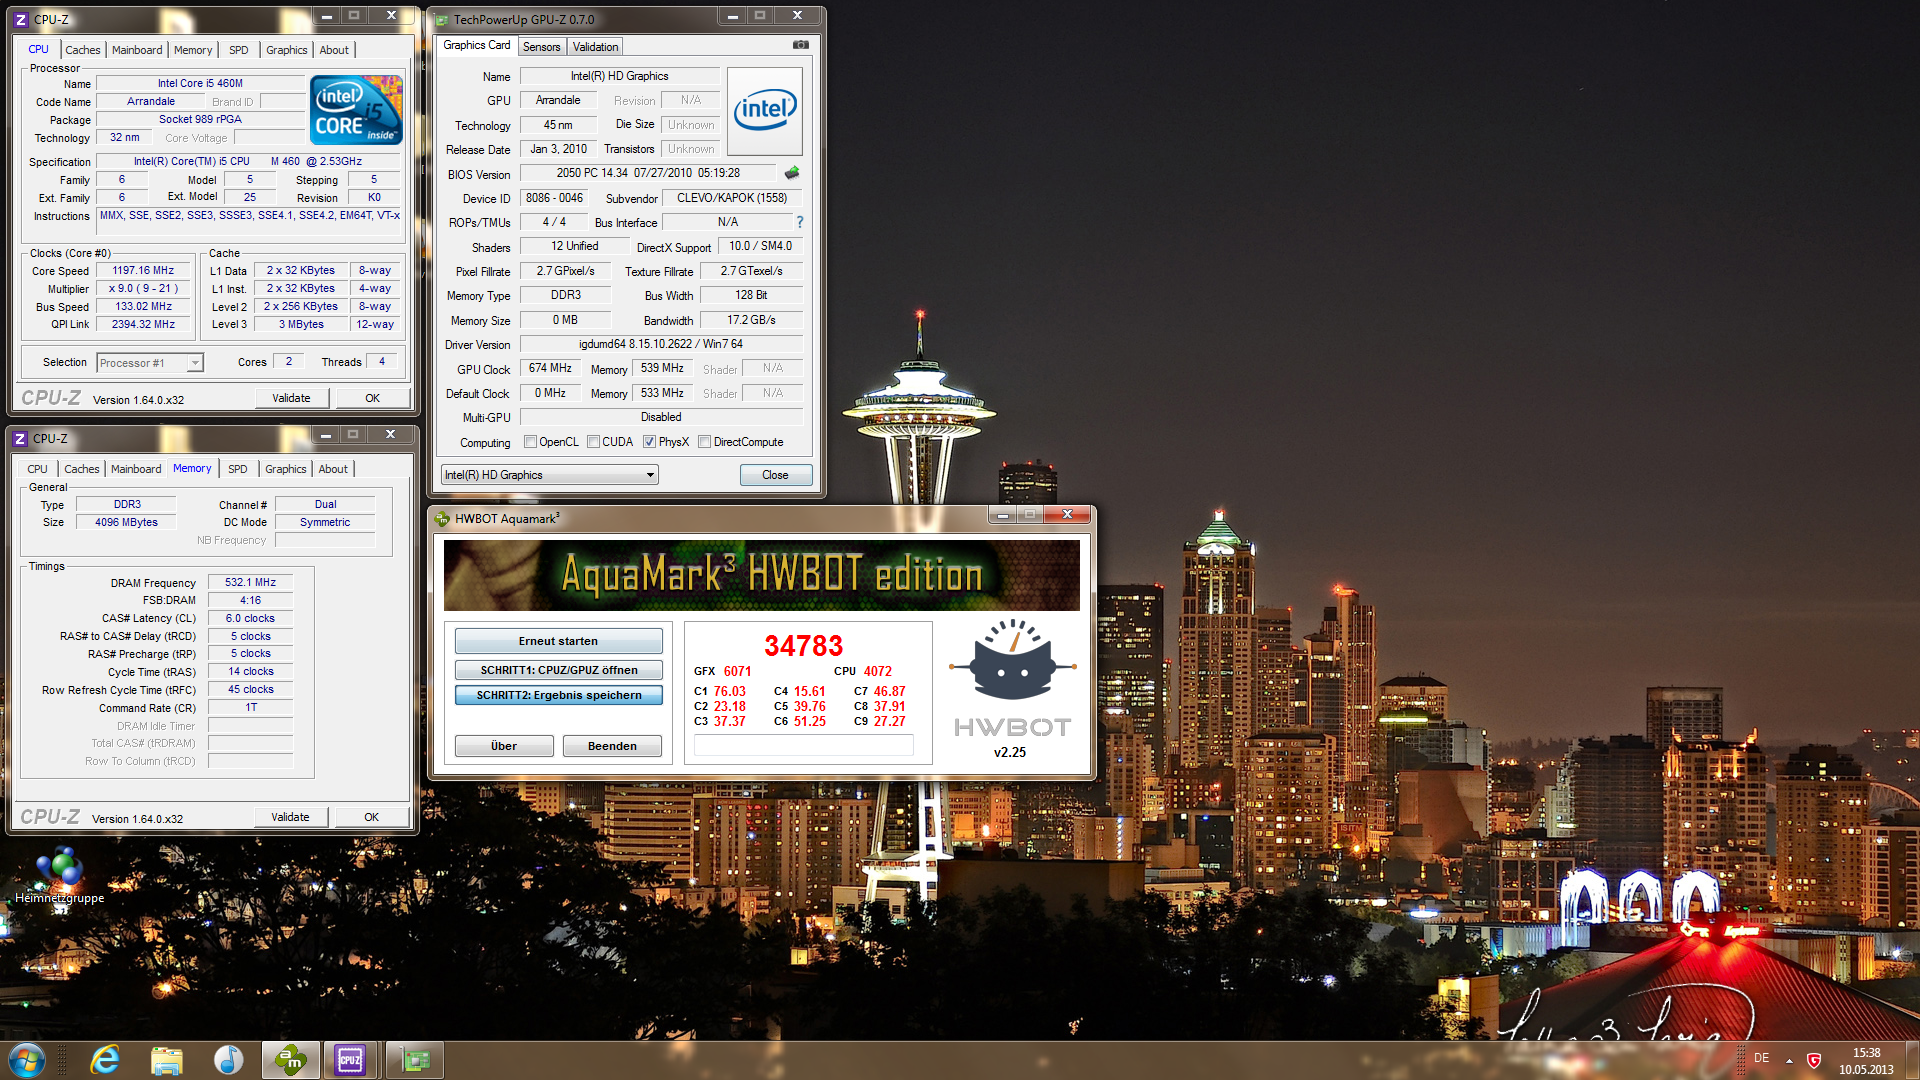This screenshot has height=1080, width=1920.
Task: Open the Heimnetzgruppe desktop icon
Action: point(59,876)
